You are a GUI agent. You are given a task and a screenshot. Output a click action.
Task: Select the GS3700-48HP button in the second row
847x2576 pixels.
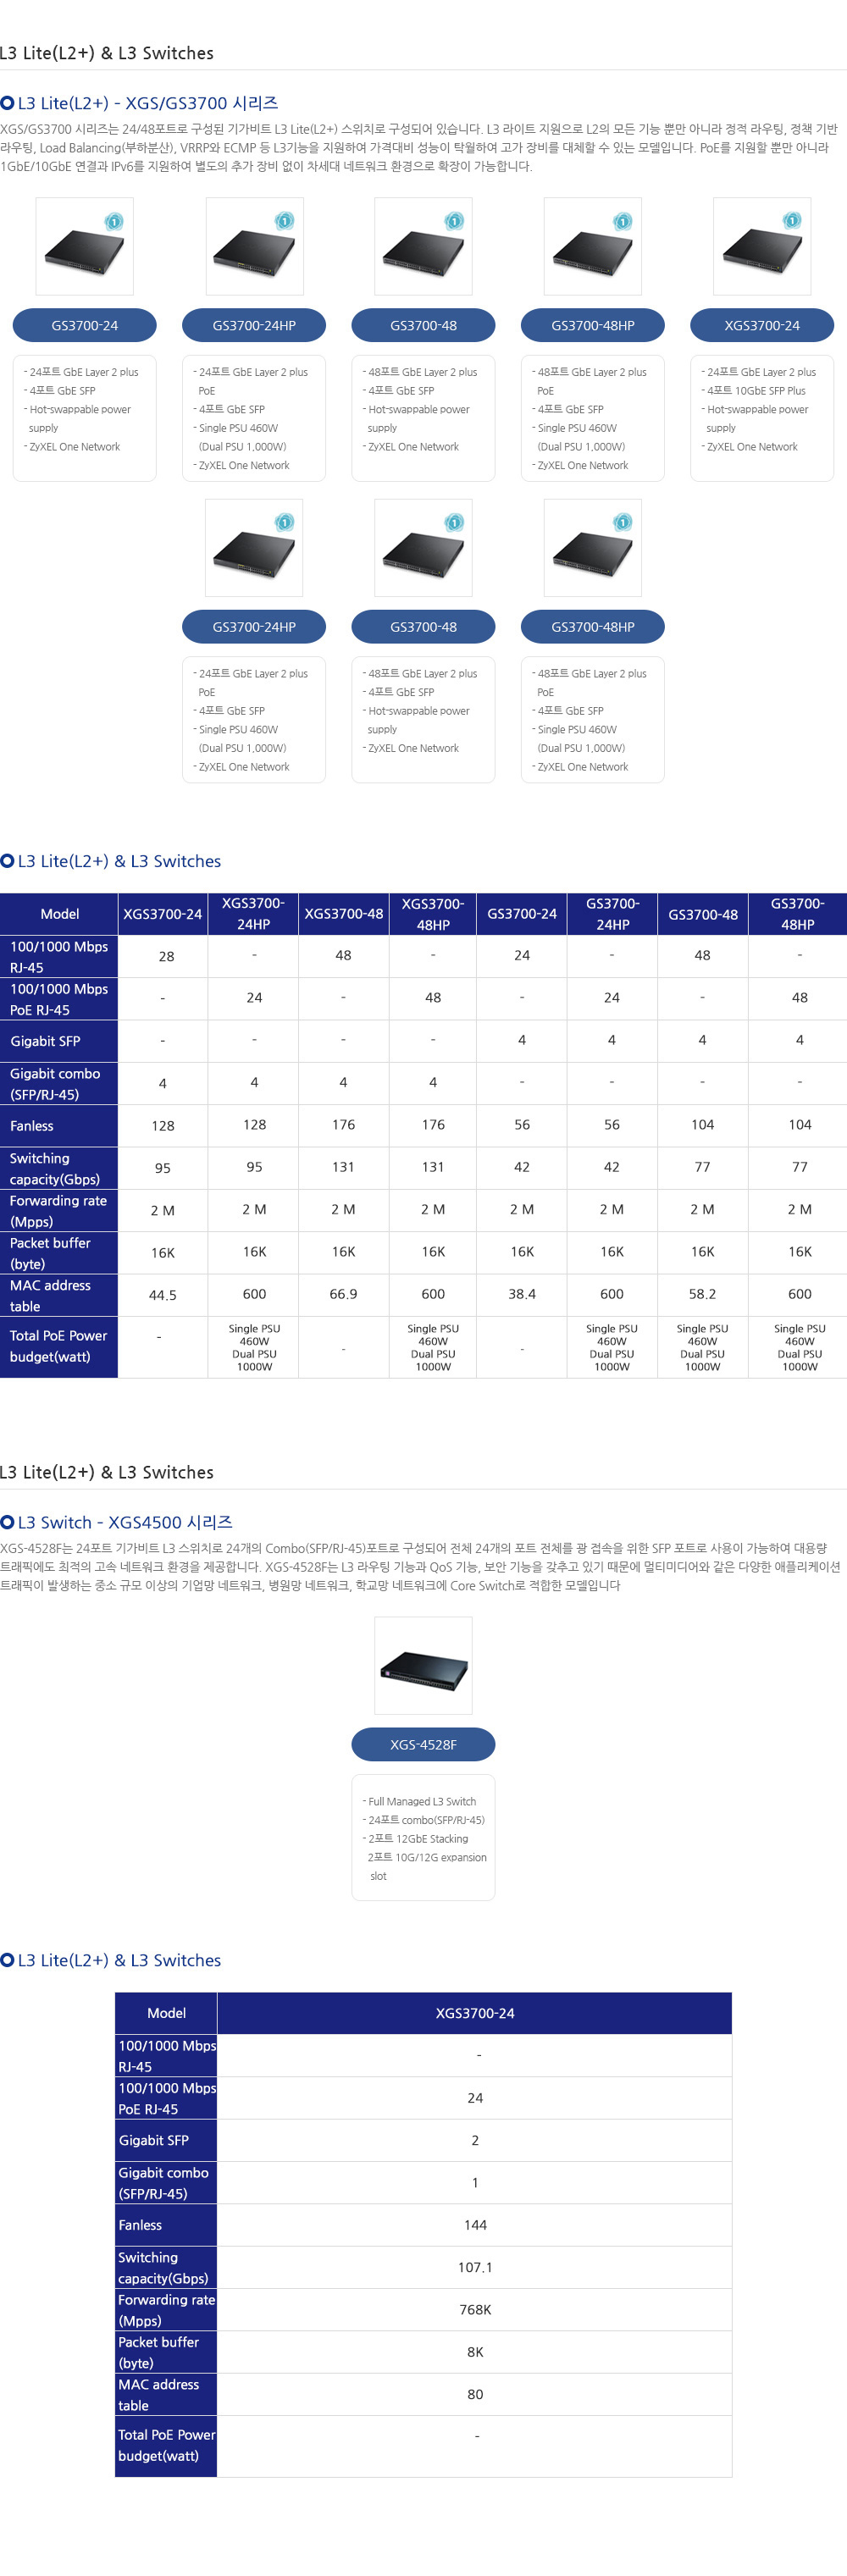click(x=593, y=627)
